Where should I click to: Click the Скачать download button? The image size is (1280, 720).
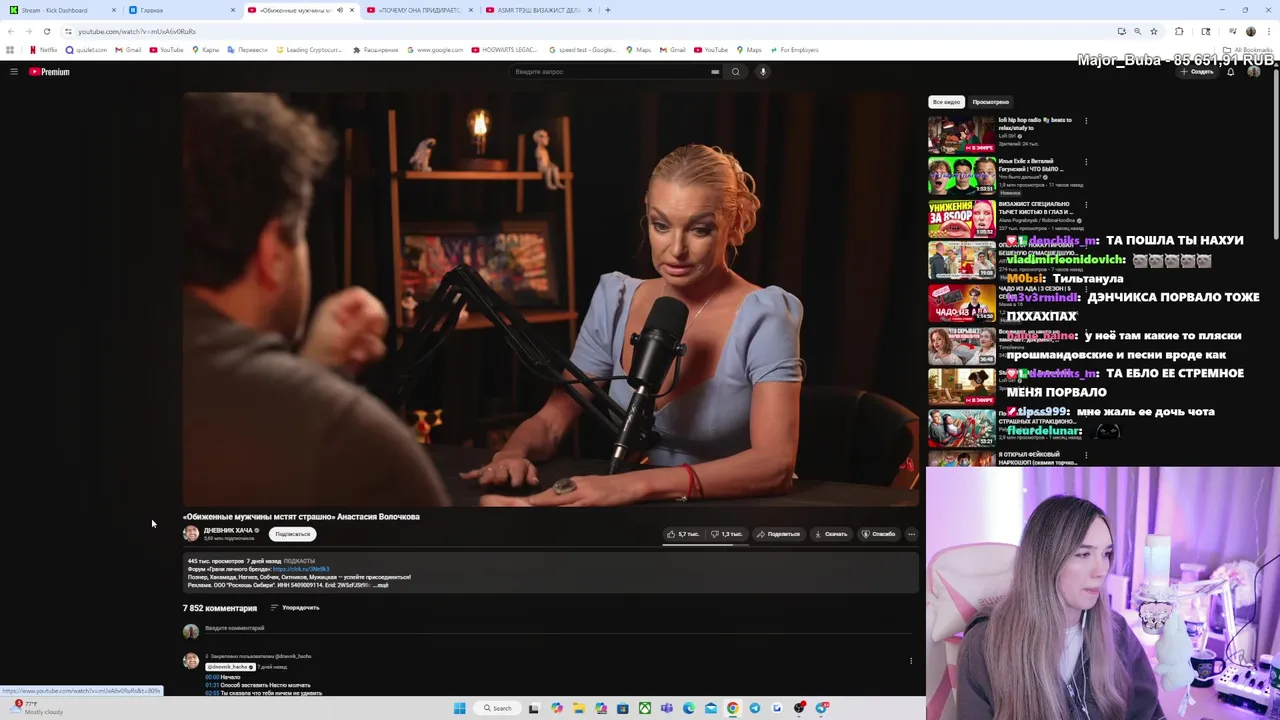(831, 534)
